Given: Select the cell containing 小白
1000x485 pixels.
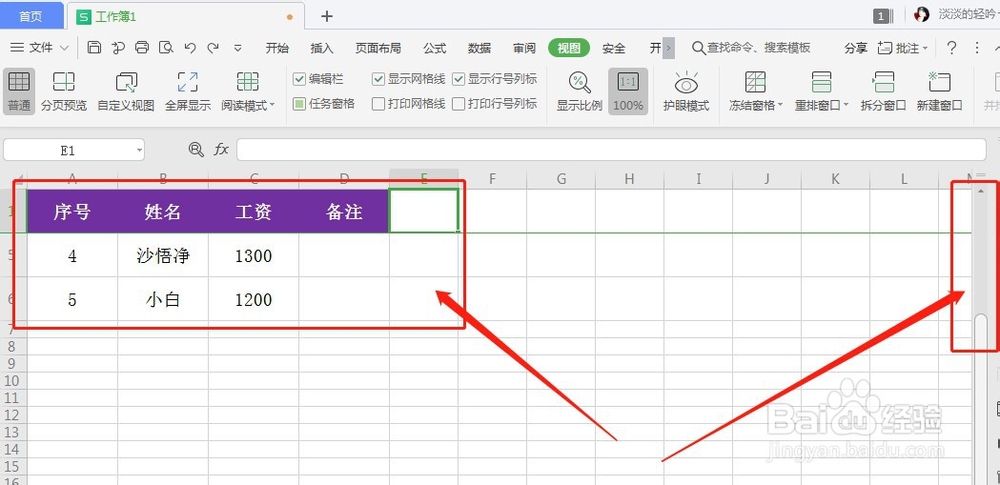Looking at the screenshot, I should (x=163, y=299).
